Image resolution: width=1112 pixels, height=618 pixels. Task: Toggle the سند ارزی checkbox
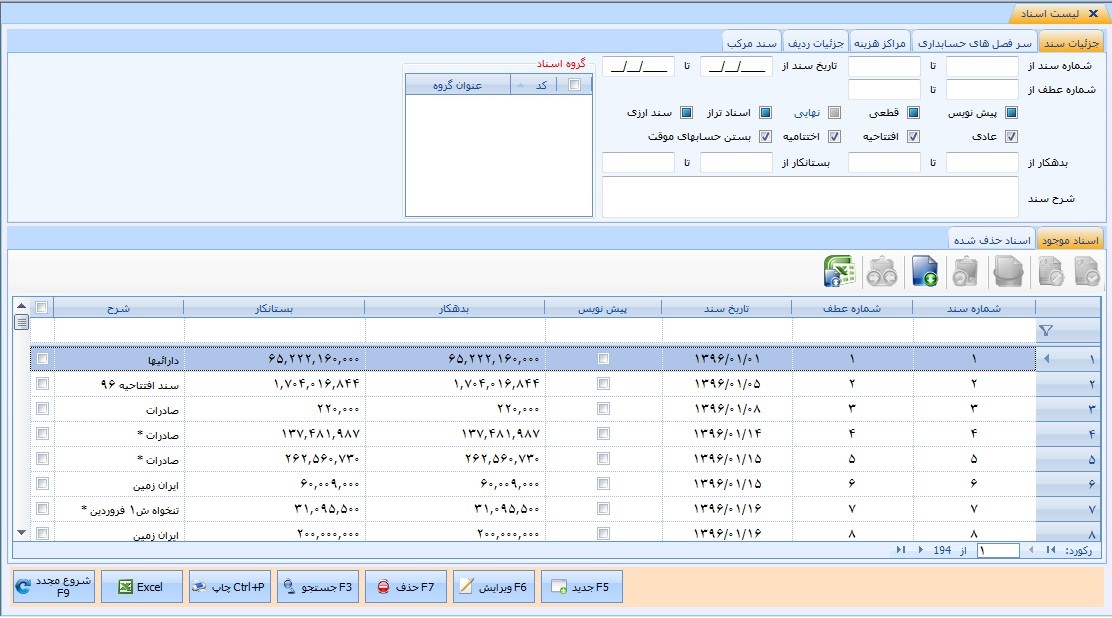pyautogui.click(x=686, y=113)
